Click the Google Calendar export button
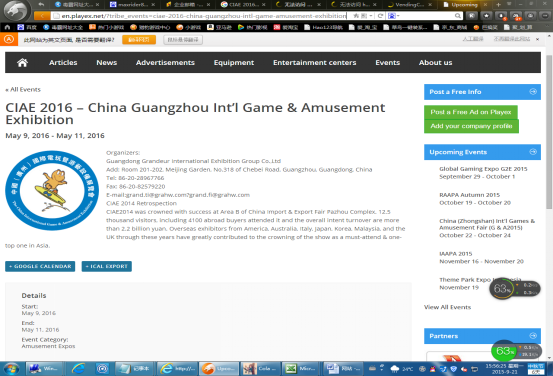 (x=40, y=266)
